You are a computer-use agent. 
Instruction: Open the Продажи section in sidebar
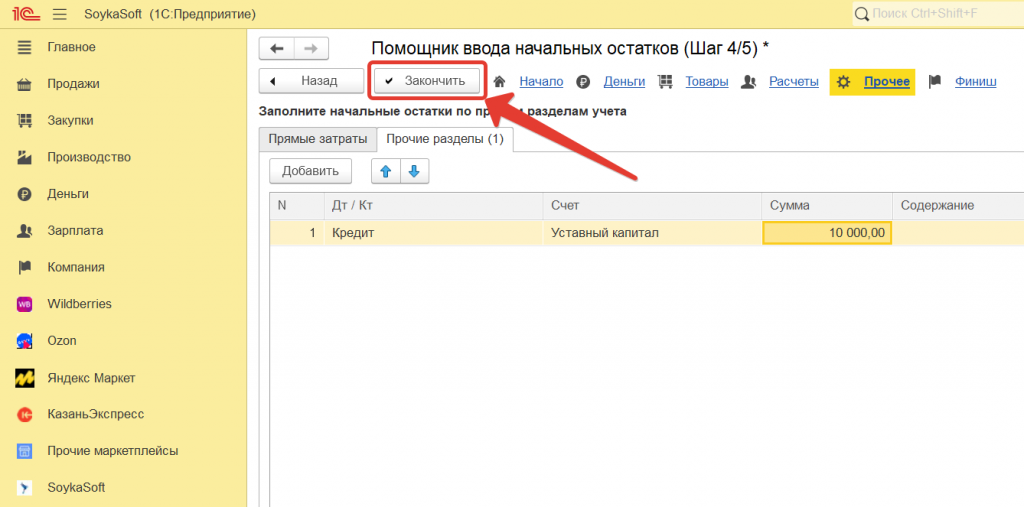73,84
